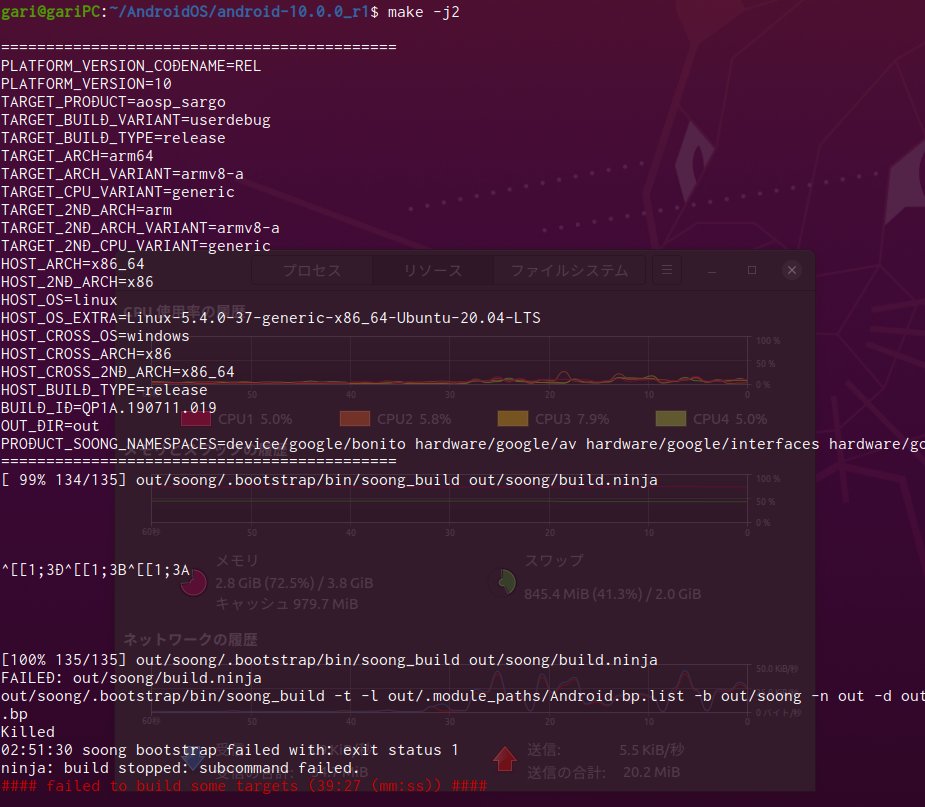Click the 'HOST_OS=linux' line
The image size is (925, 807).
[x=59, y=300]
